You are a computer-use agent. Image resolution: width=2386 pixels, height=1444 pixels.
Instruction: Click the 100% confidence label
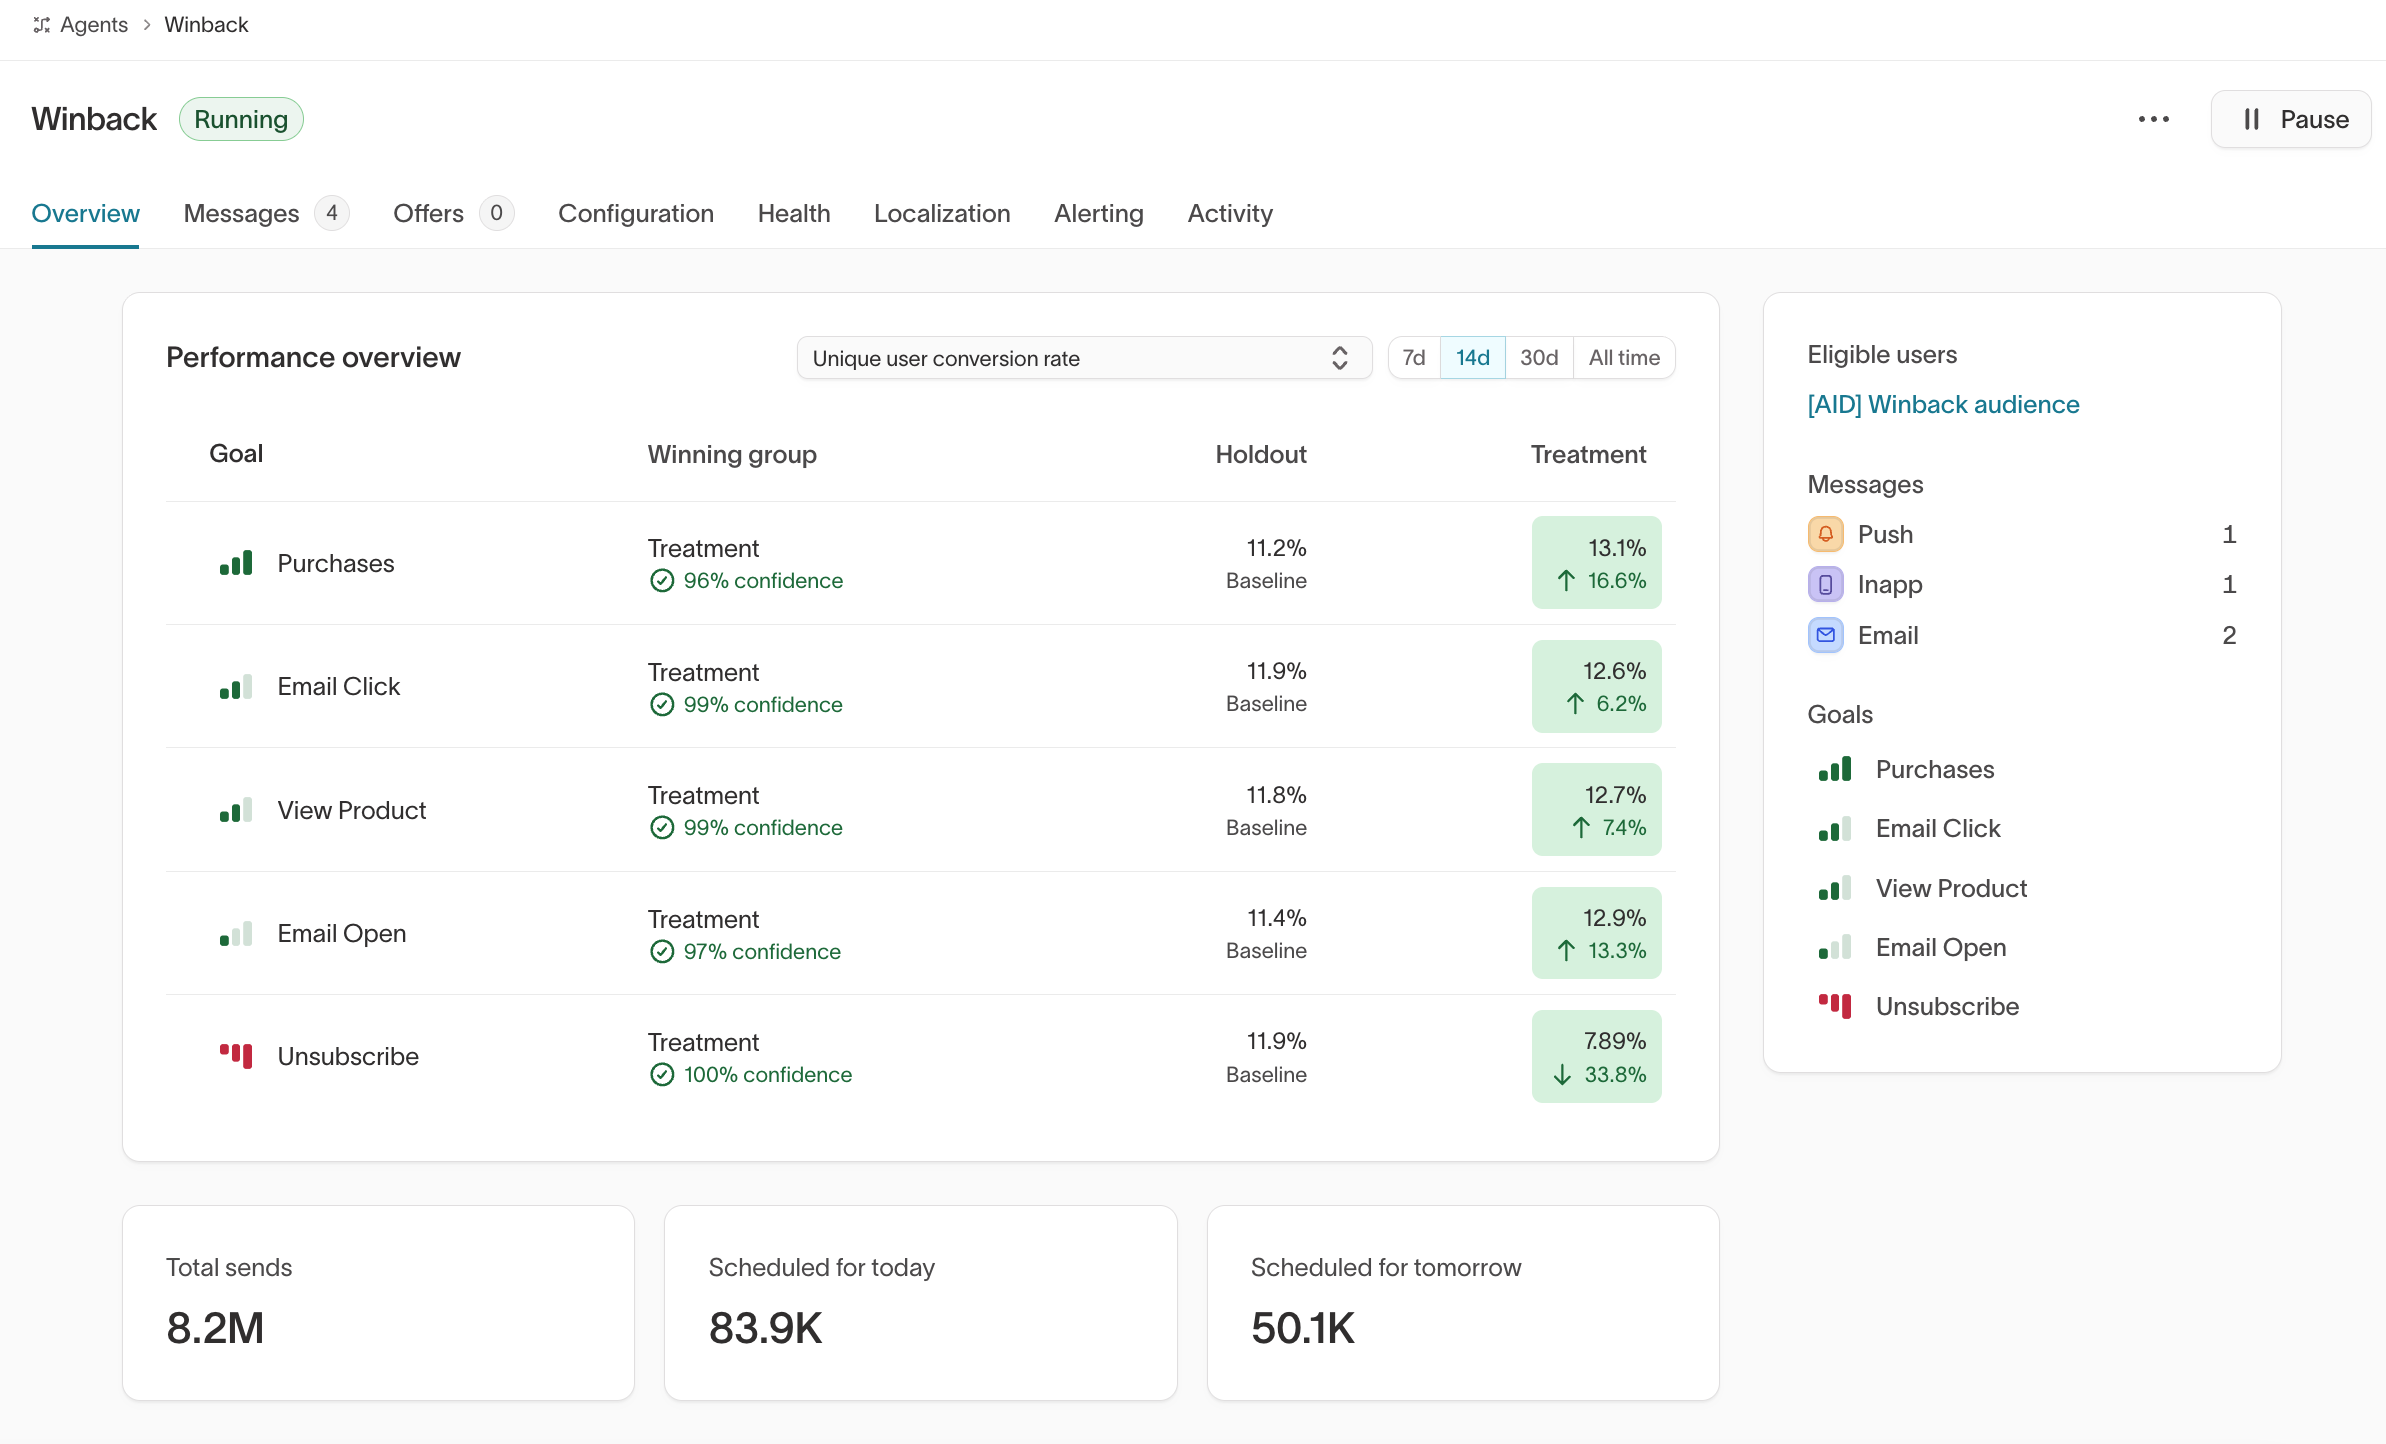[x=768, y=1075]
